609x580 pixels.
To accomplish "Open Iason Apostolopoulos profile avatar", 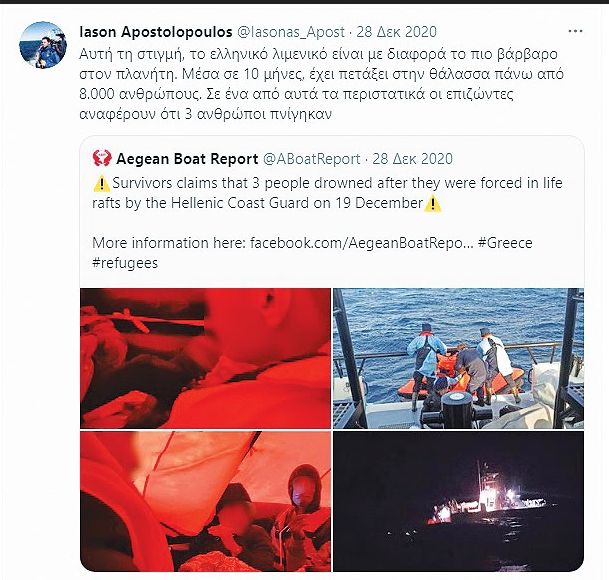I will [x=43, y=45].
